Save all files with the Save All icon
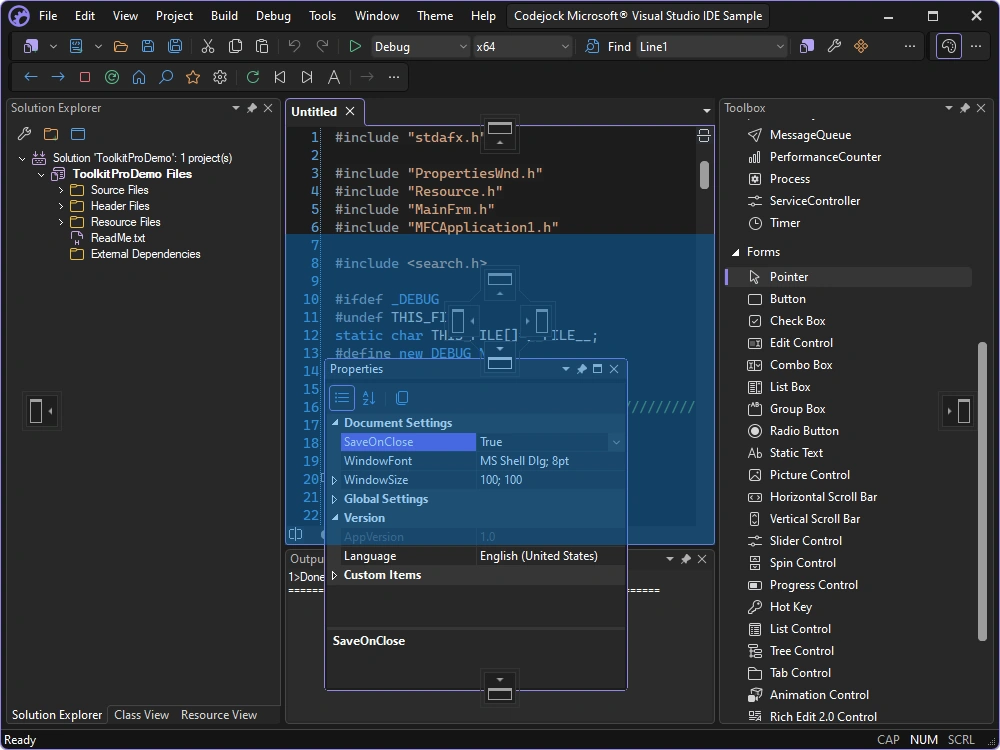1000x750 pixels. [175, 47]
